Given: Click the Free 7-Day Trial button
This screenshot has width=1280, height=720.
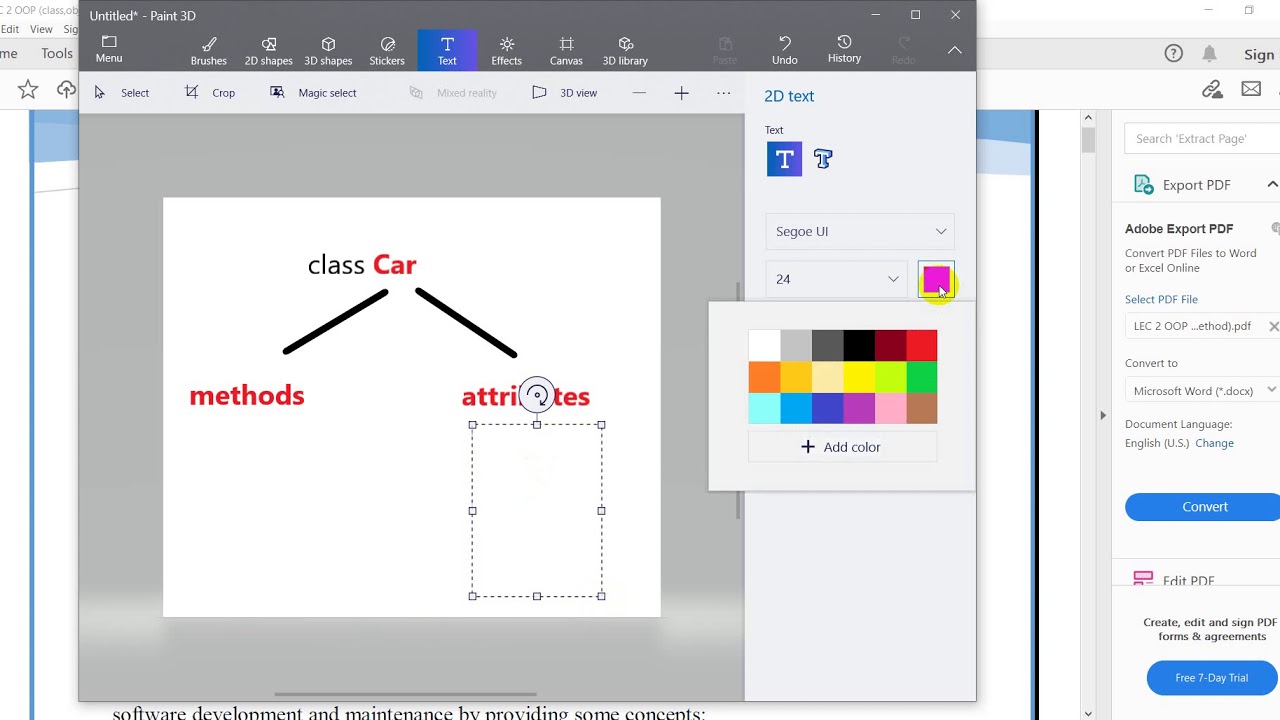Looking at the screenshot, I should [1211, 678].
